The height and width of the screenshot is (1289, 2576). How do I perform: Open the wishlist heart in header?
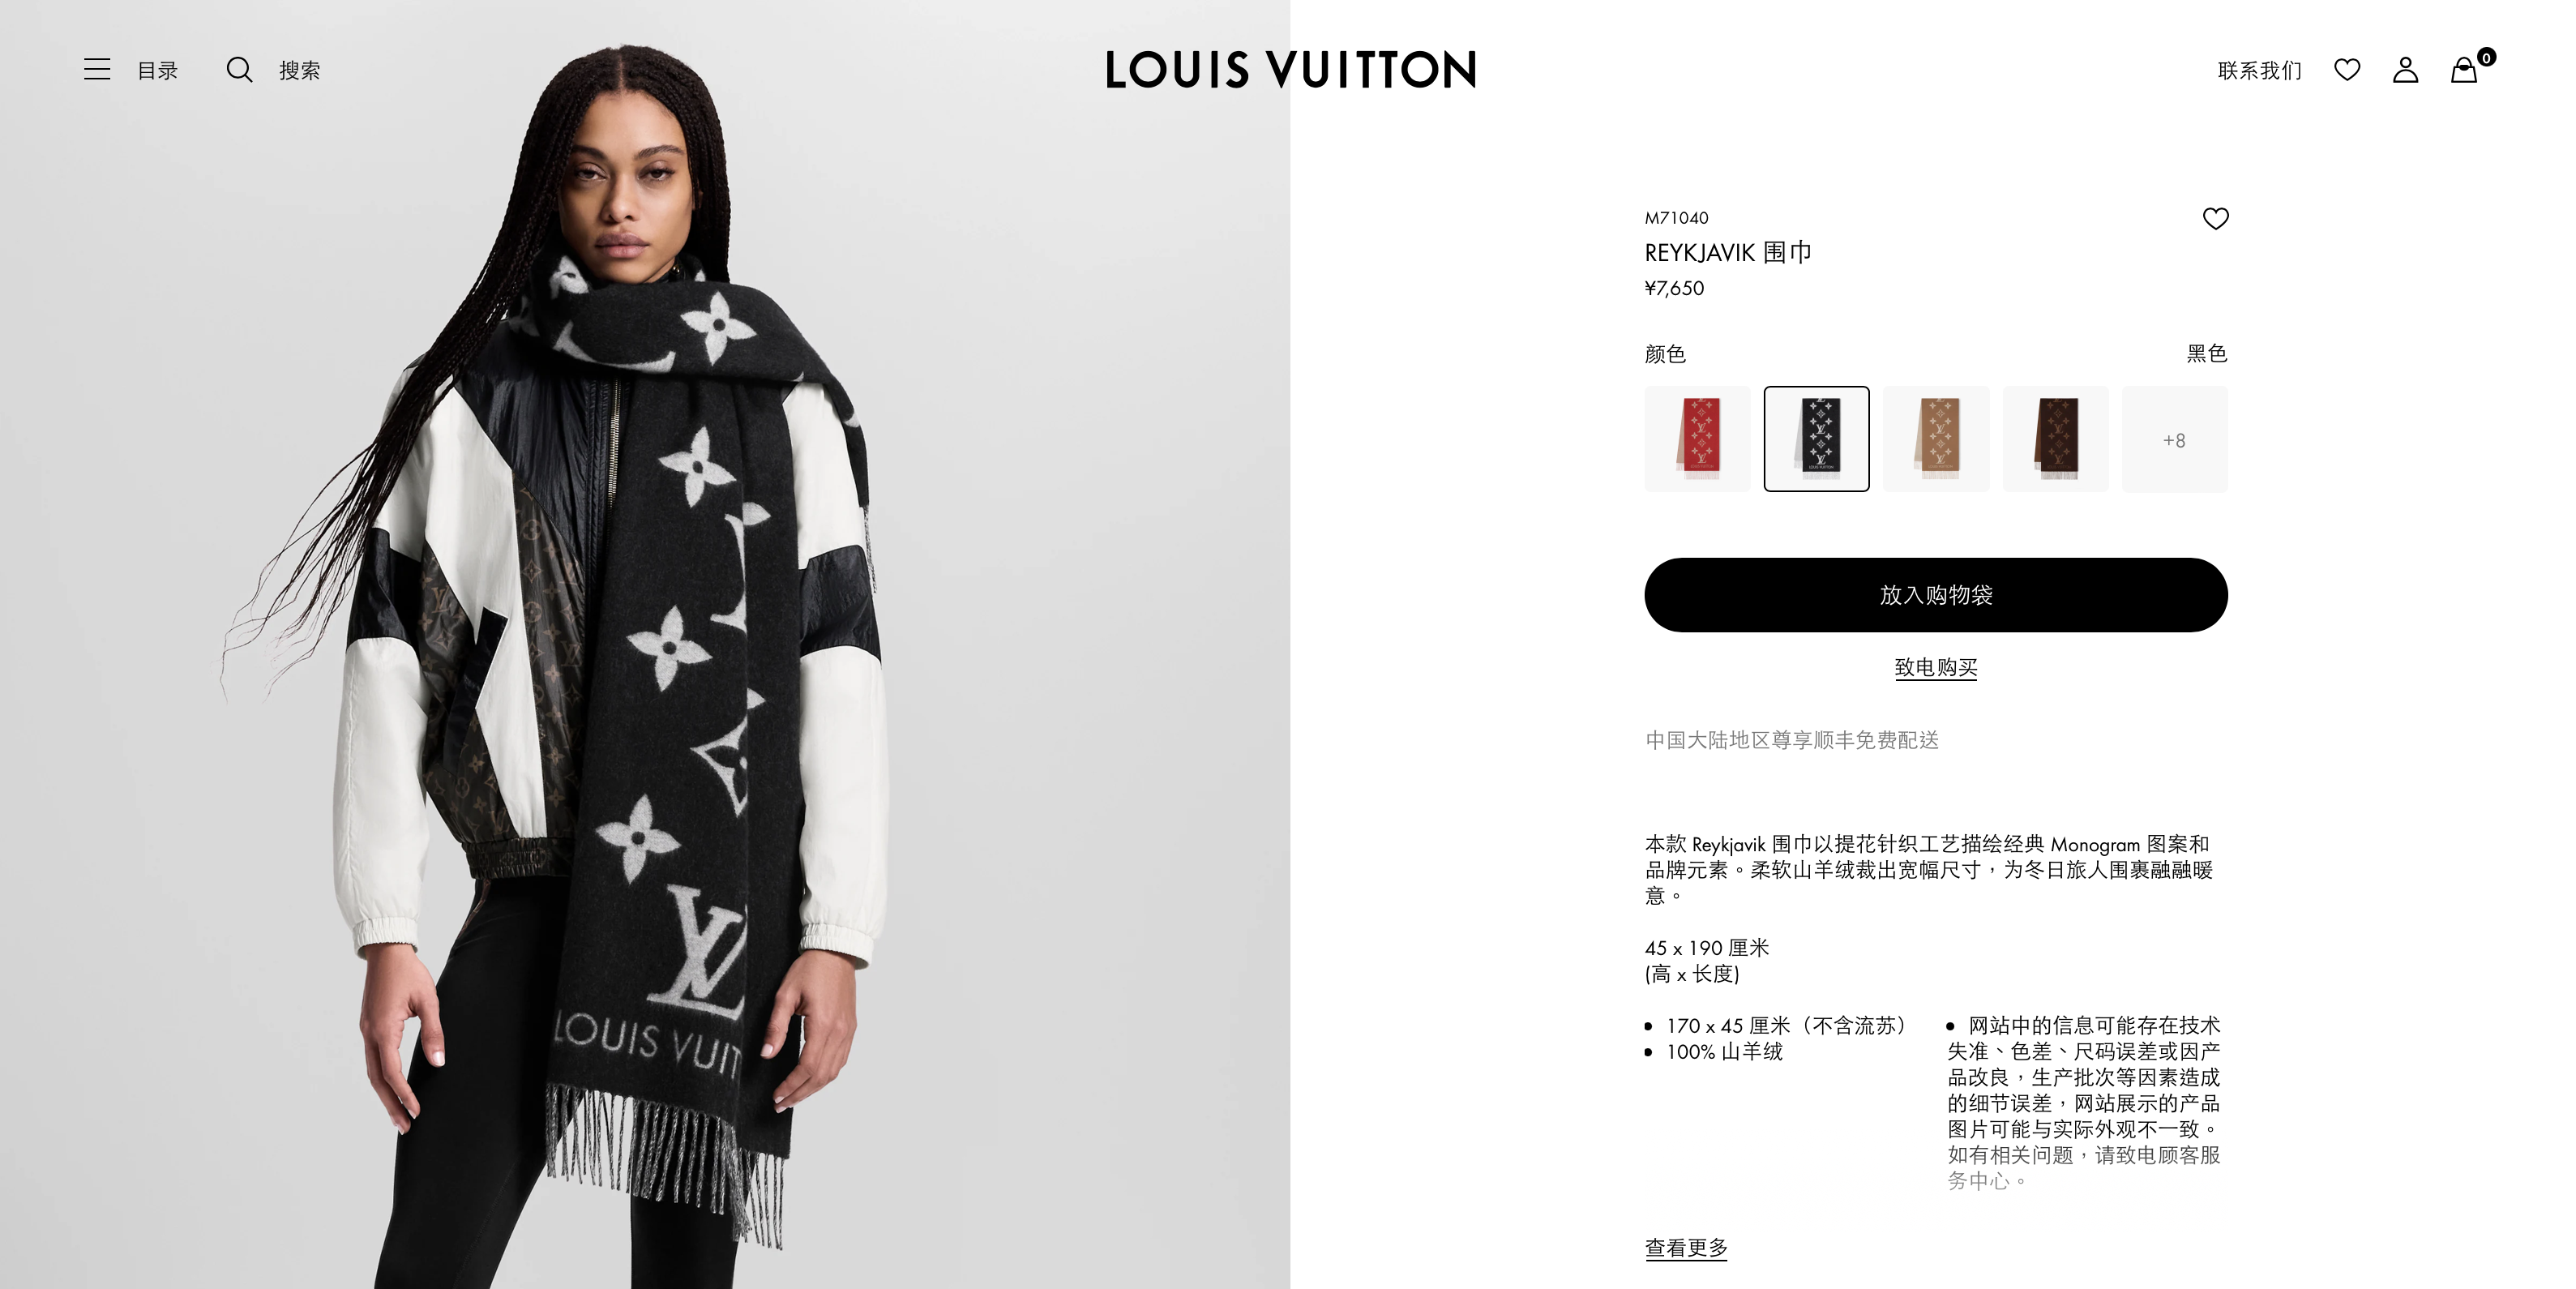click(2347, 69)
